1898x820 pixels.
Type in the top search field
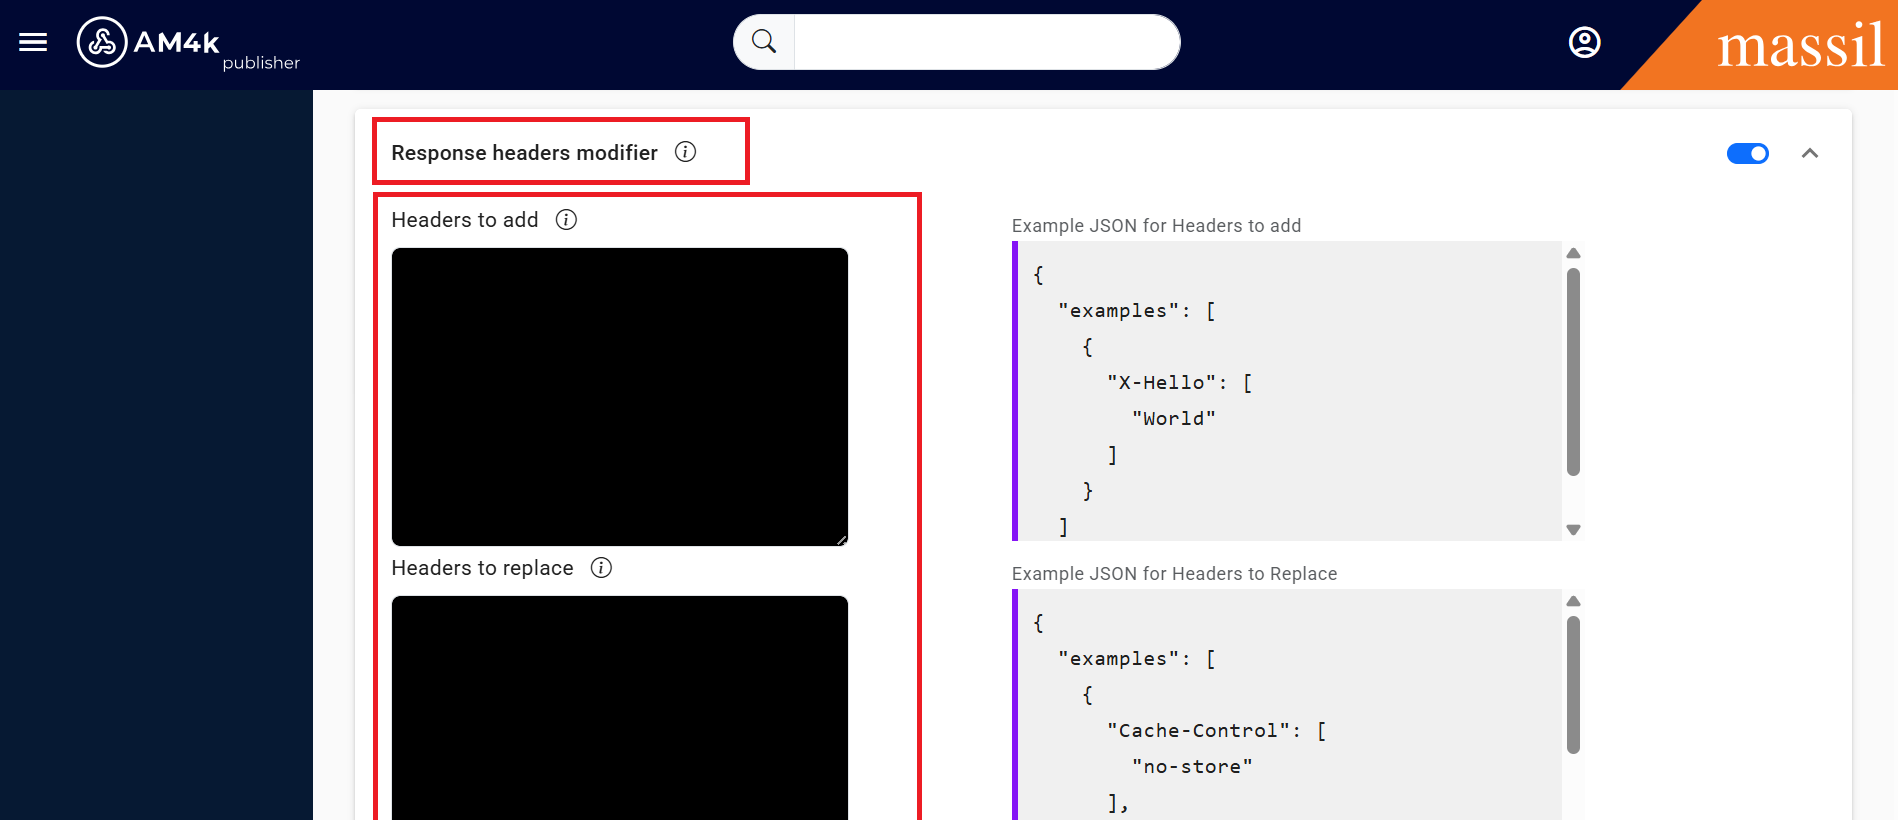[985, 42]
